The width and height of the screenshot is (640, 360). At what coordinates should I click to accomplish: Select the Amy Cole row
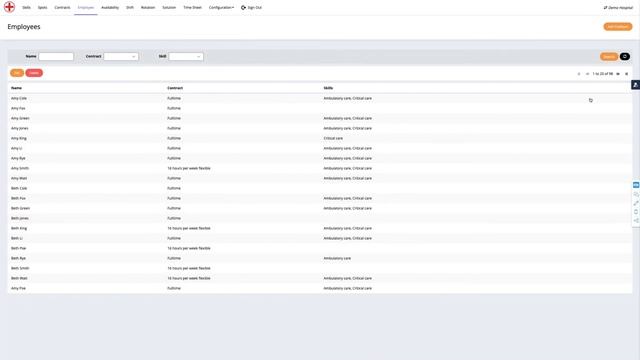tap(320, 98)
